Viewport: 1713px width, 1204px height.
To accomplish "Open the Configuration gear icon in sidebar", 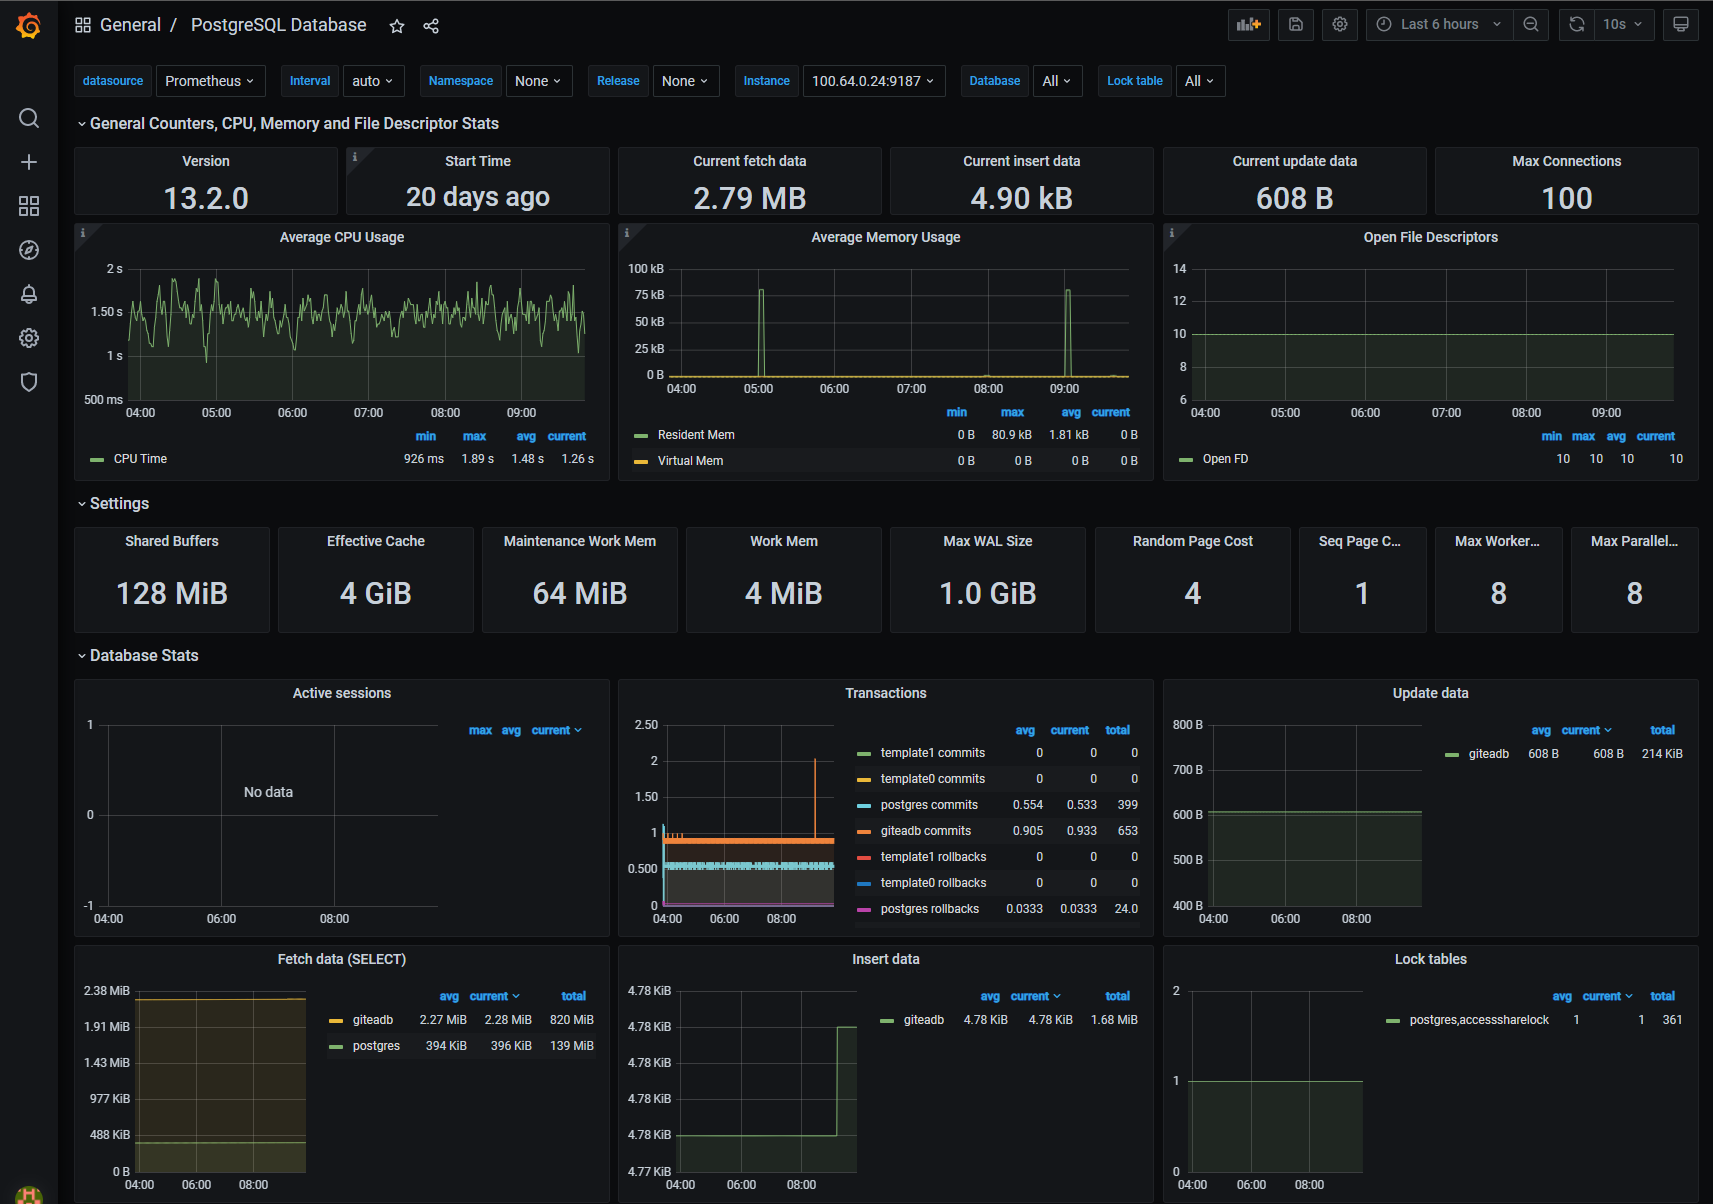I will tap(29, 338).
